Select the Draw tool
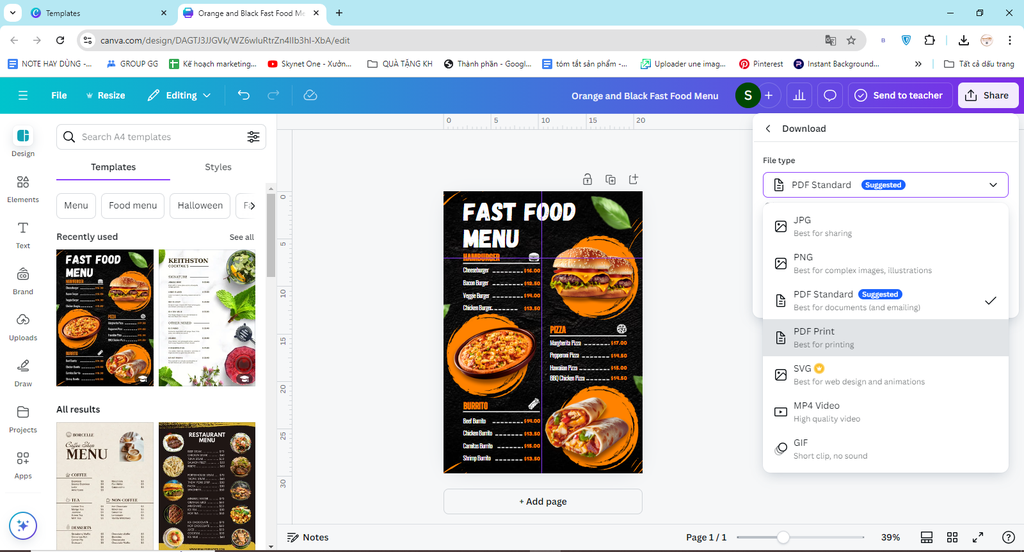Image resolution: width=1024 pixels, height=552 pixels. 23,373
